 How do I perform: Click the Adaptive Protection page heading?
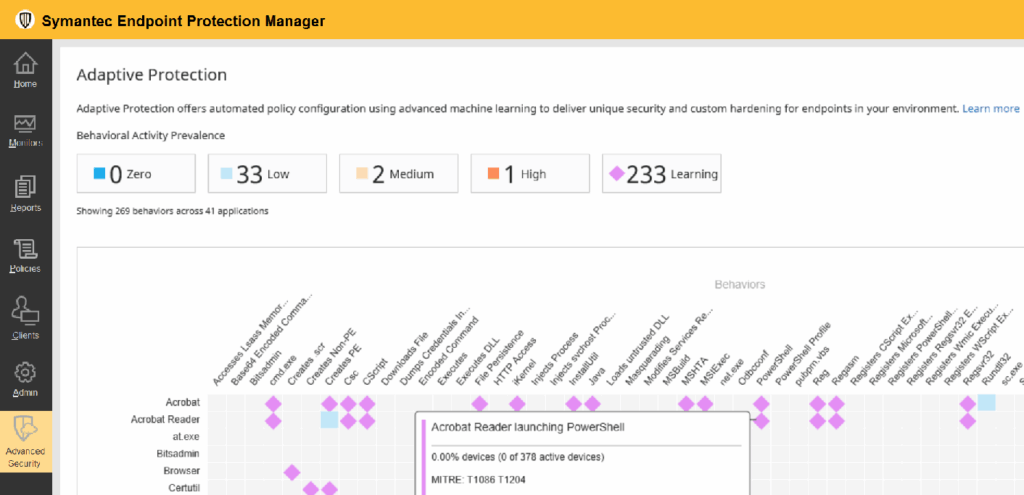click(x=152, y=74)
